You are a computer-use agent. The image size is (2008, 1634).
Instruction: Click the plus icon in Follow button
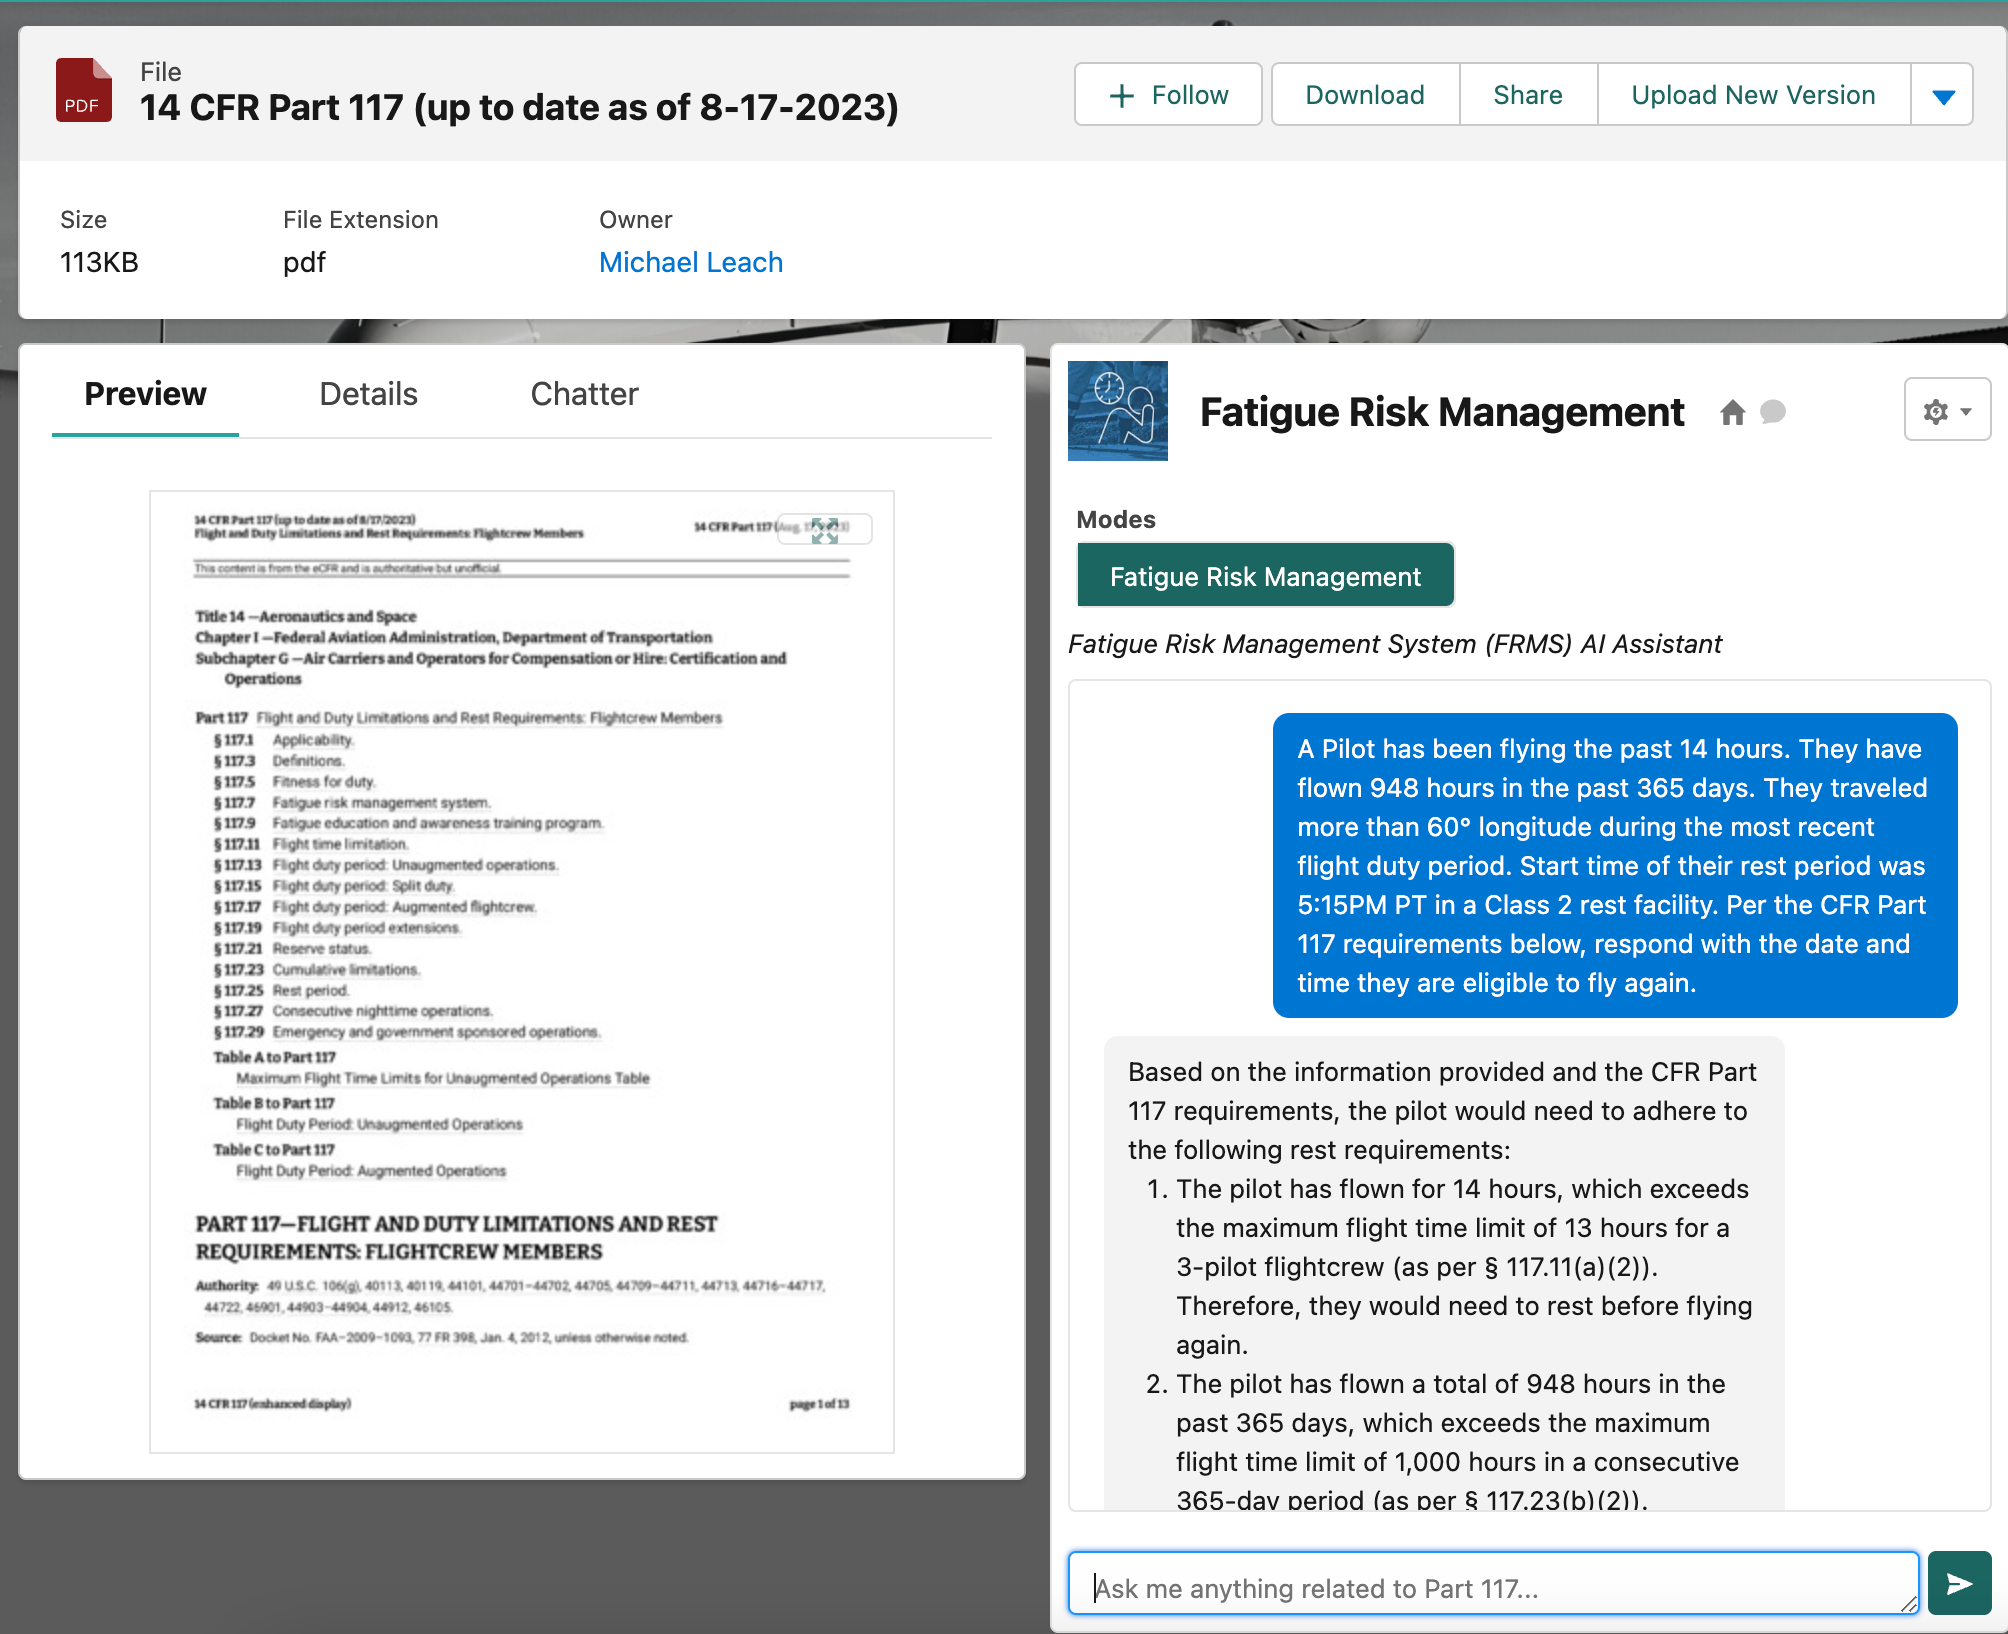click(1123, 95)
